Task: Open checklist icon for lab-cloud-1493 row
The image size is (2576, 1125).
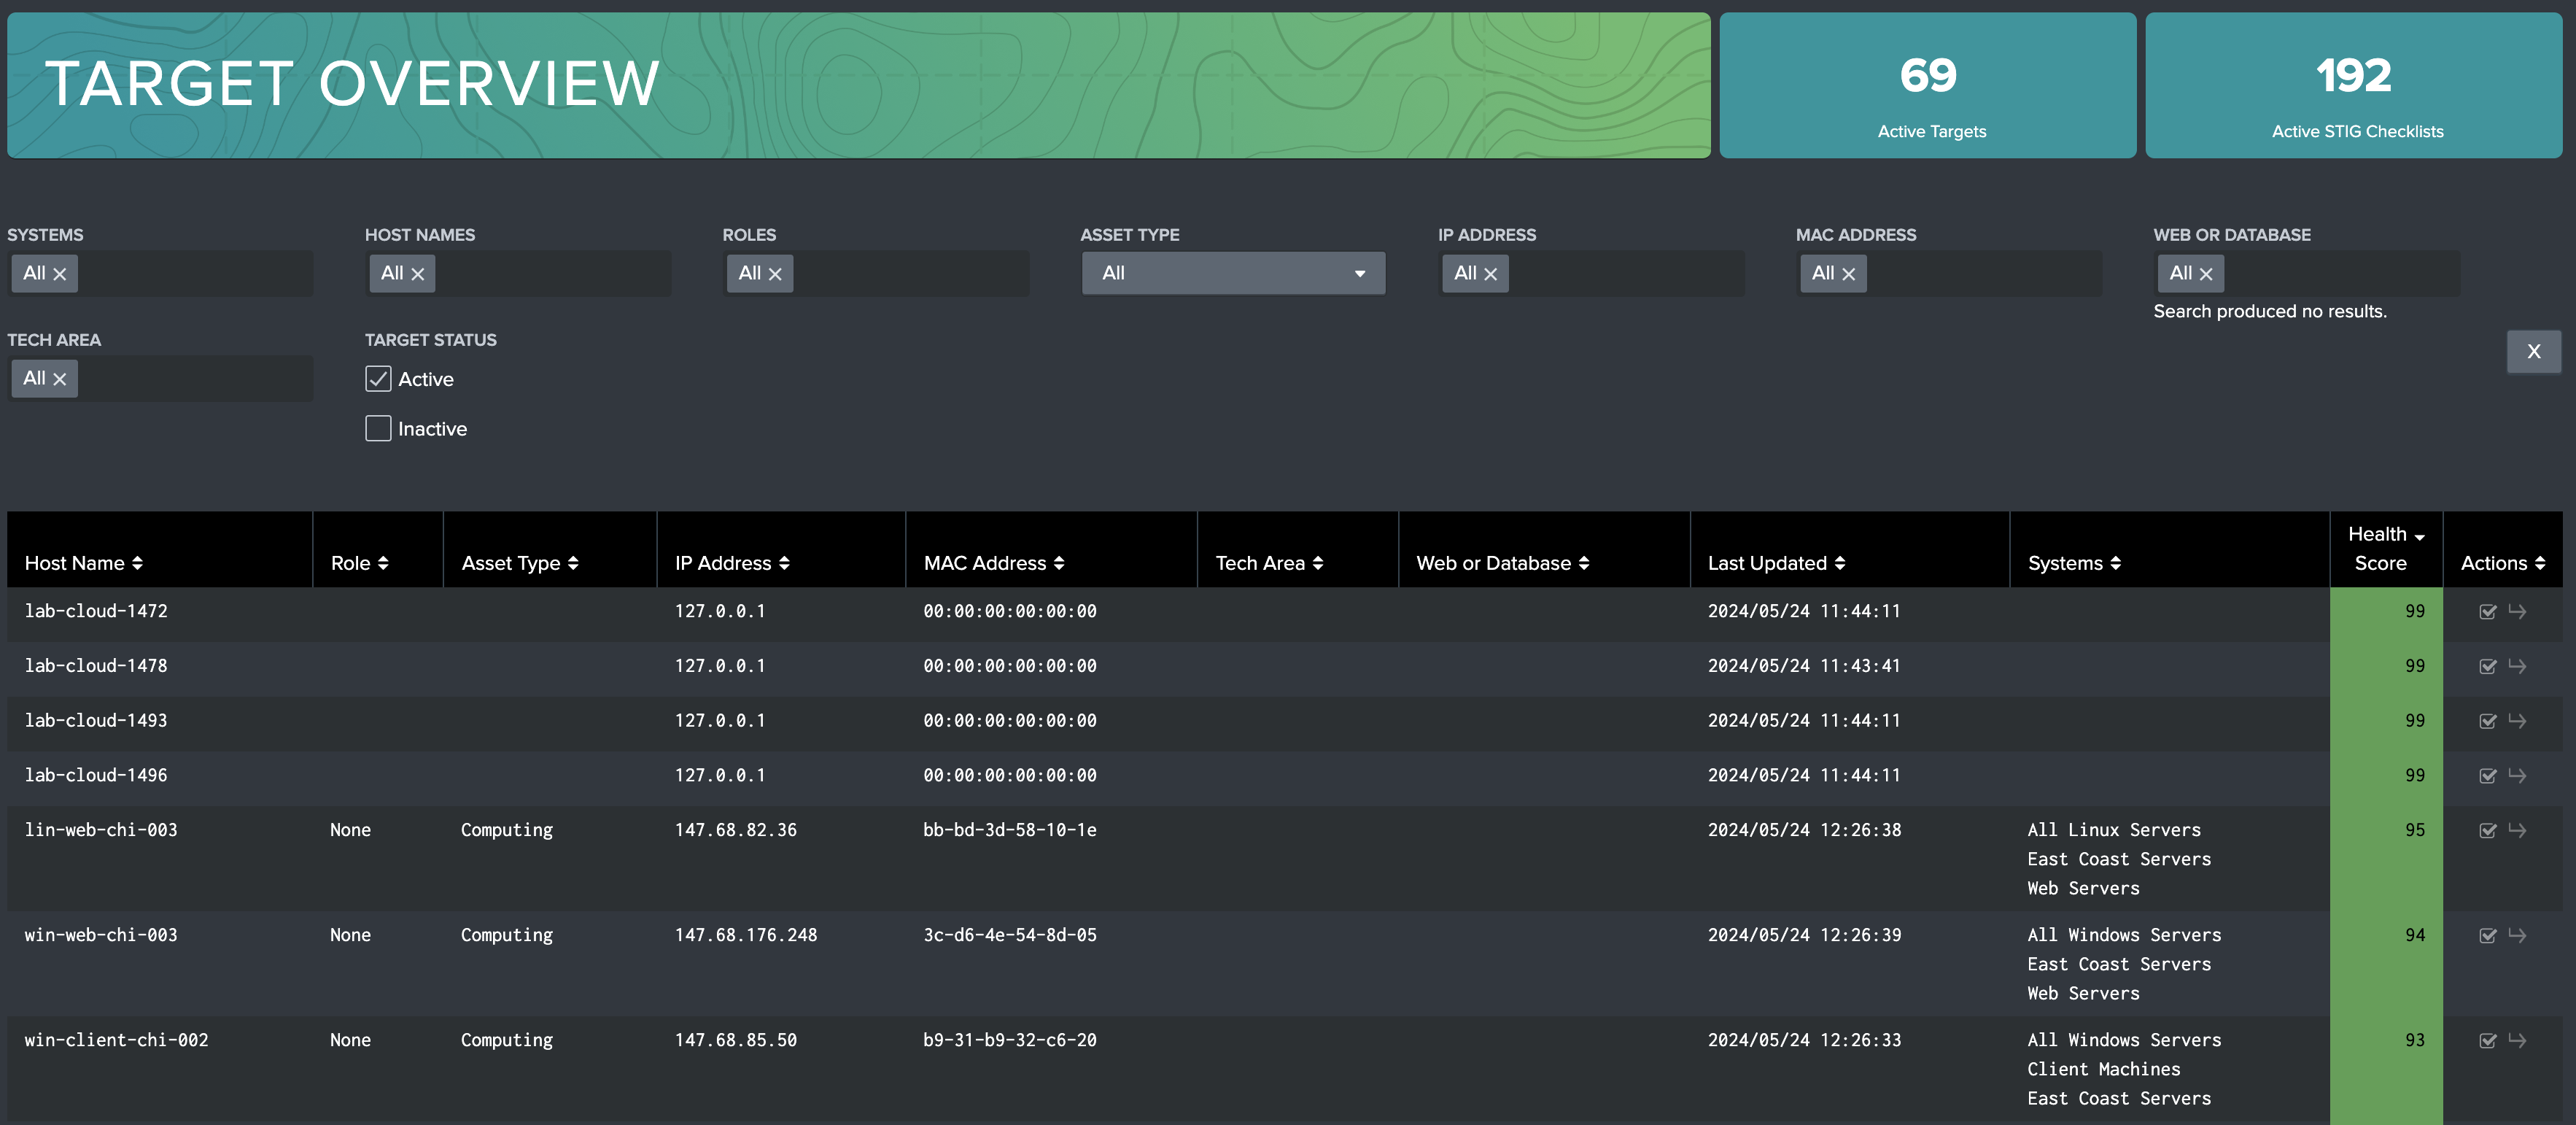Action: [2488, 722]
